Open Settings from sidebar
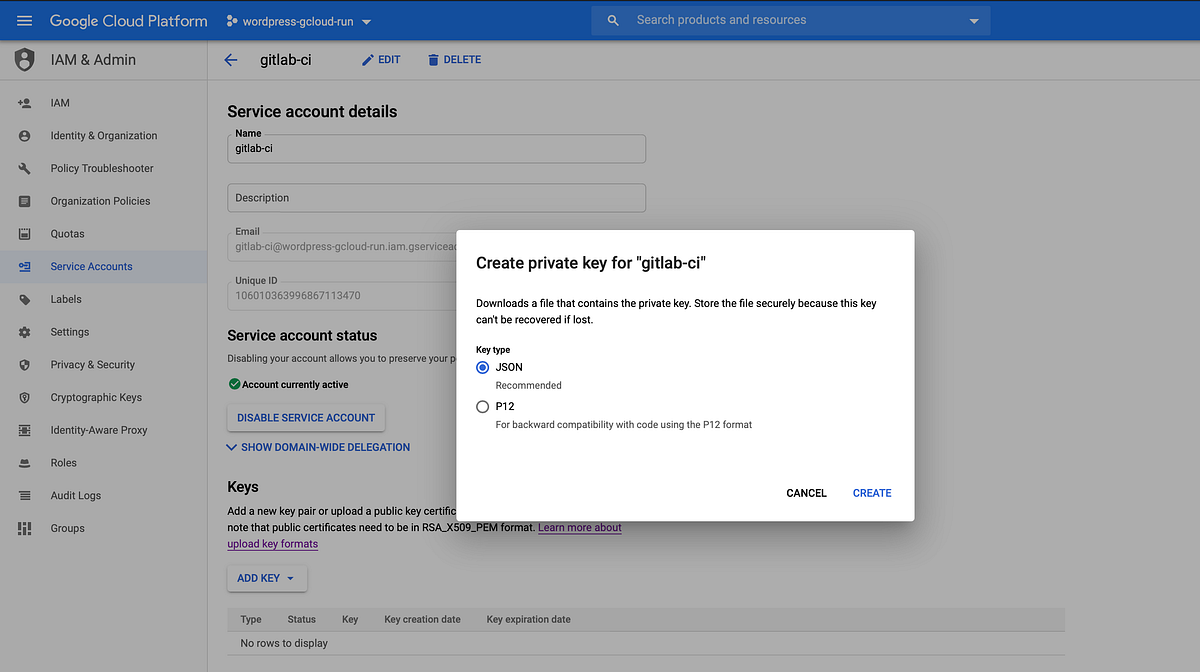The image size is (1200, 672). [103, 332]
